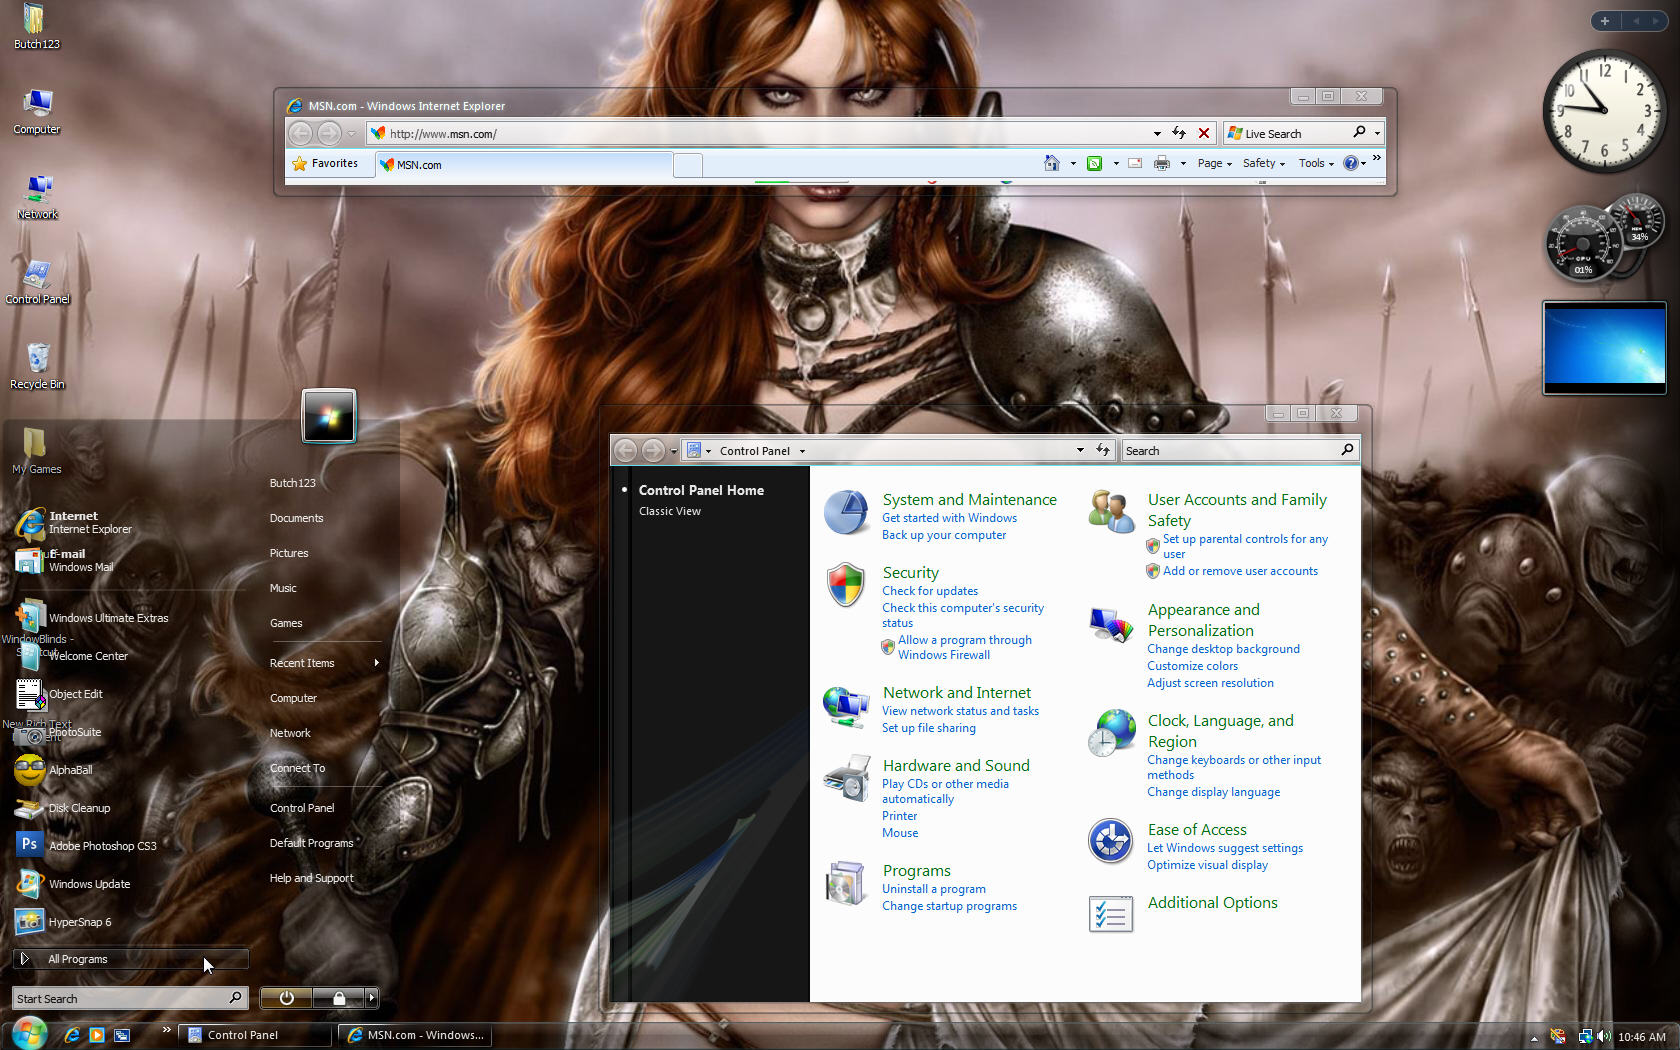This screenshot has width=1680, height=1050.
Task: Open the Live Search provider dropdown arrow
Action: tap(1378, 133)
